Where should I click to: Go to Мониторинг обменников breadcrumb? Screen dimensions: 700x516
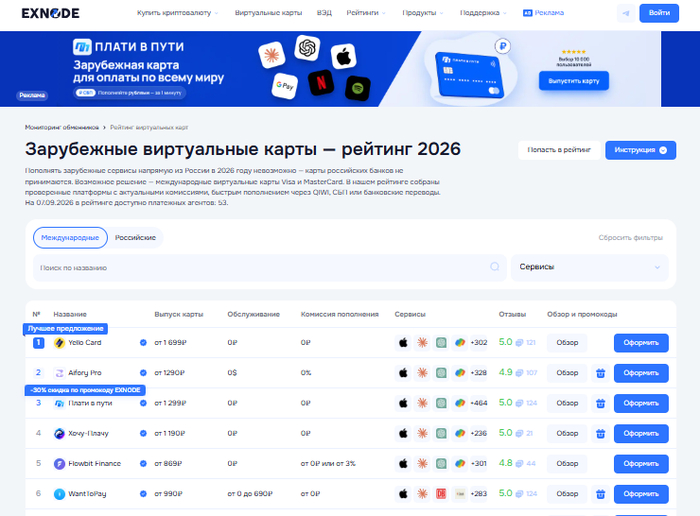62,128
